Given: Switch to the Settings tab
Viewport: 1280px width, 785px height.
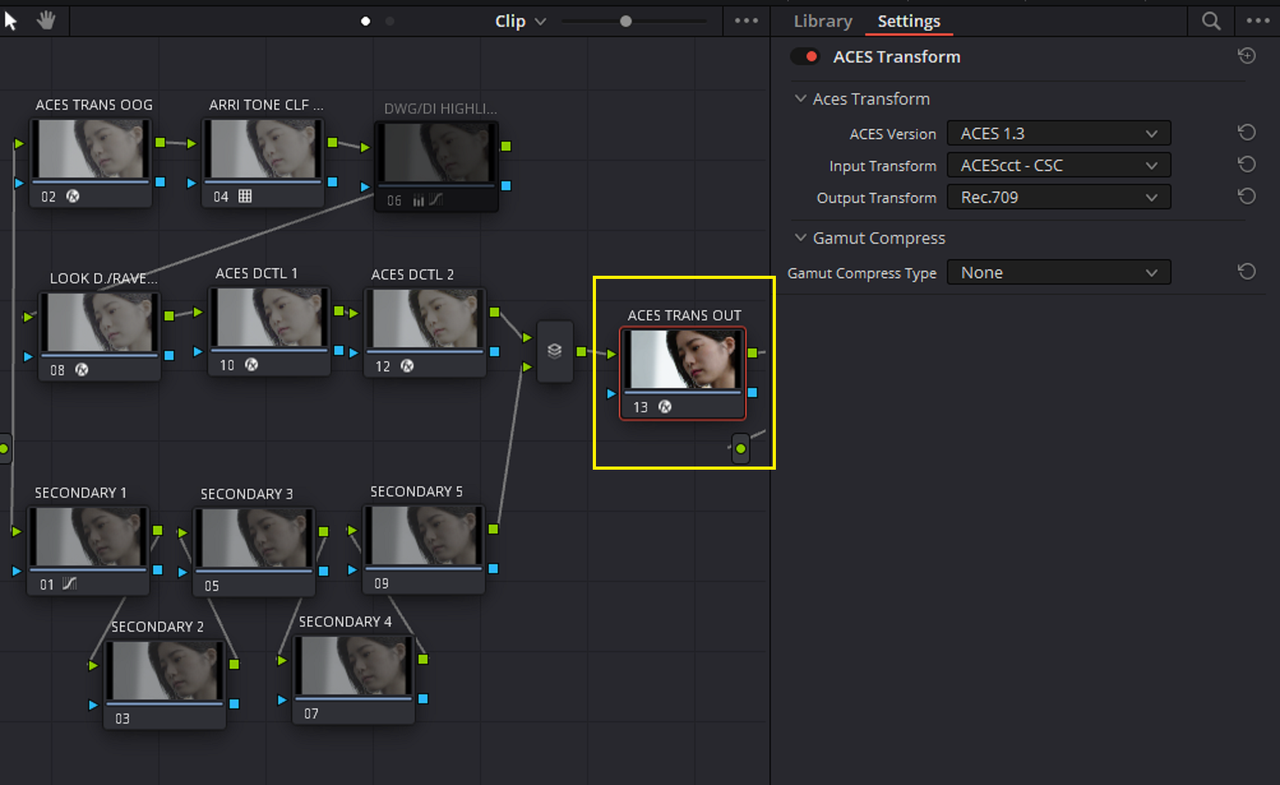Looking at the screenshot, I should pos(909,21).
